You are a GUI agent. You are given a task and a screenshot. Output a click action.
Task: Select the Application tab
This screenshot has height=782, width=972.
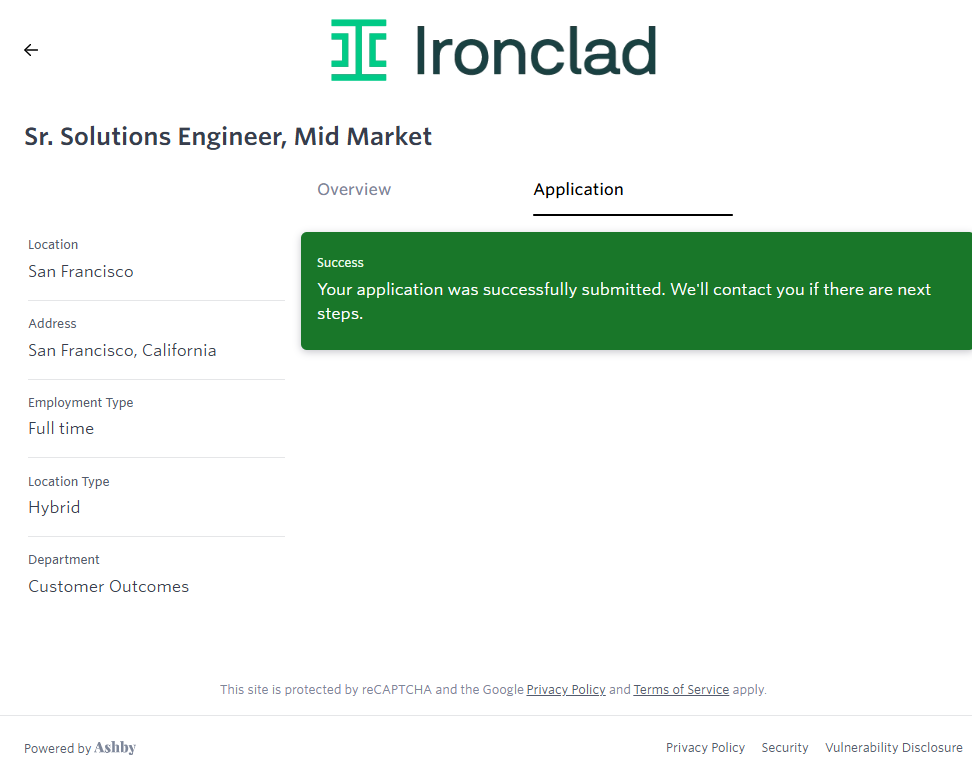click(578, 190)
